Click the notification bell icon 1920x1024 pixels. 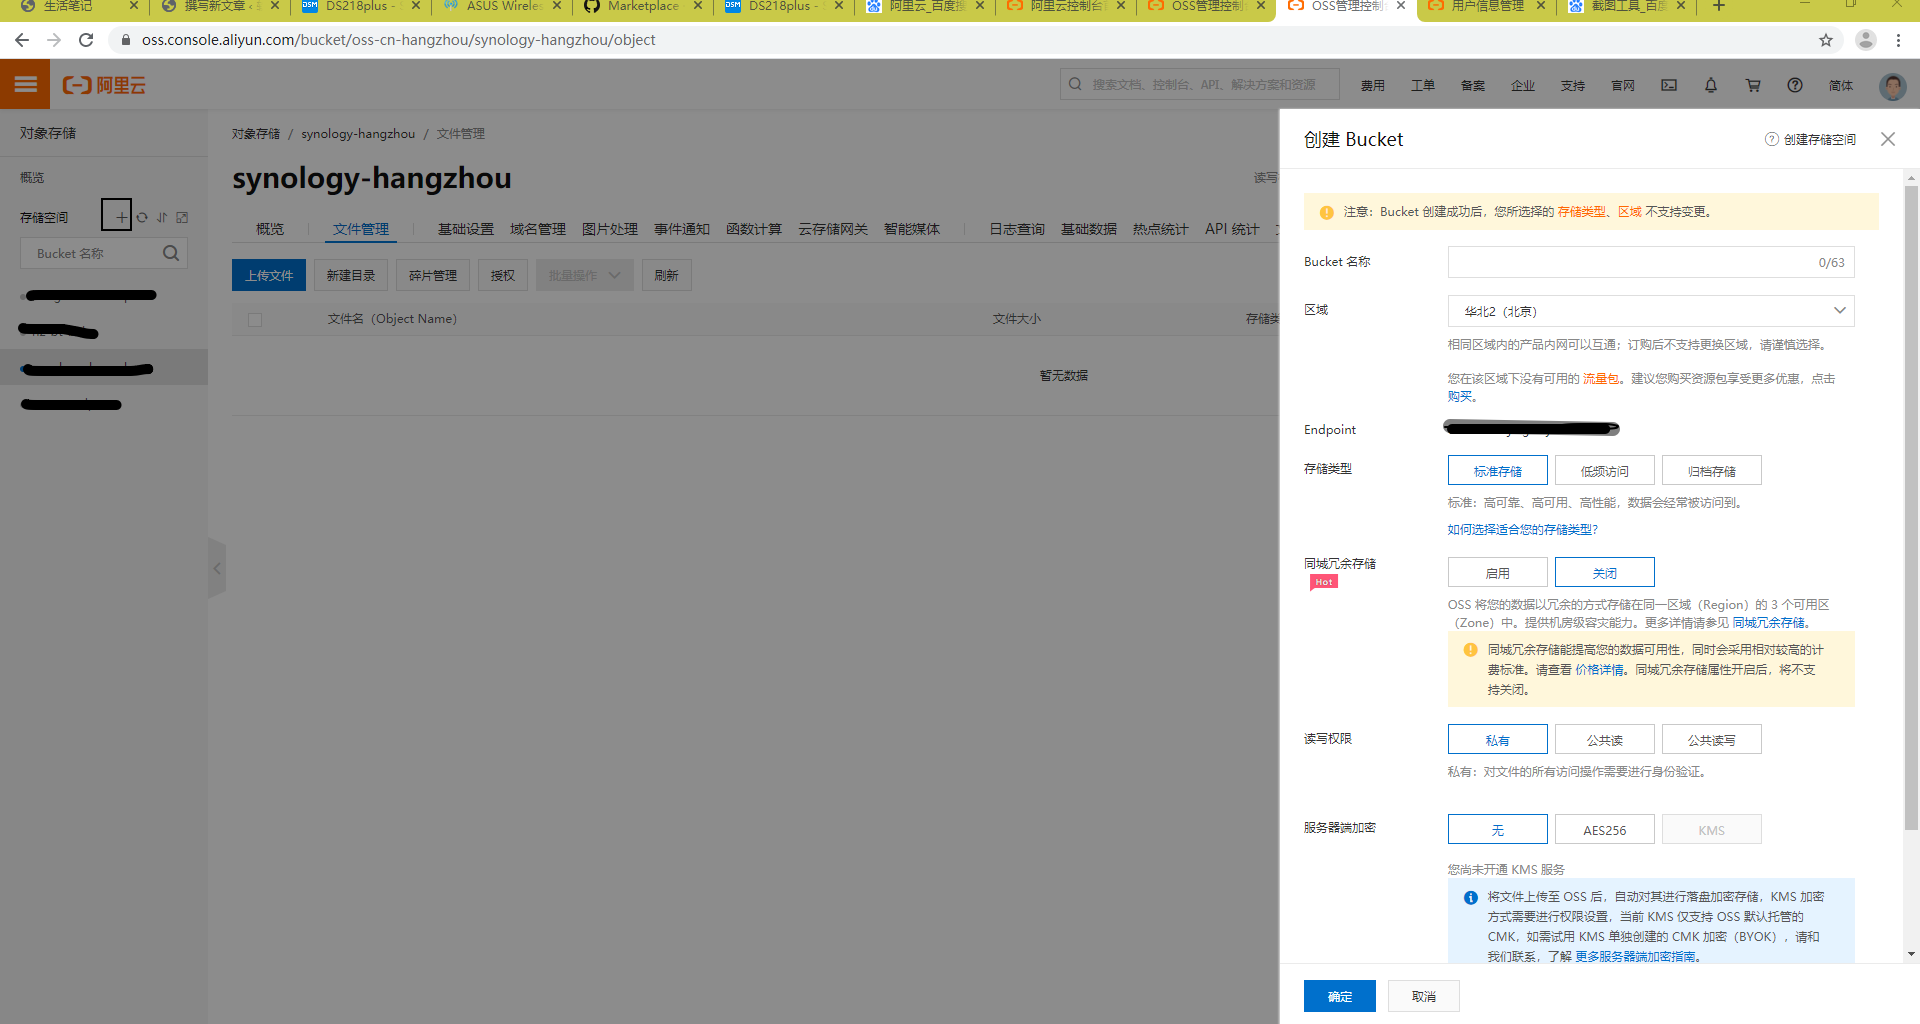1711,85
